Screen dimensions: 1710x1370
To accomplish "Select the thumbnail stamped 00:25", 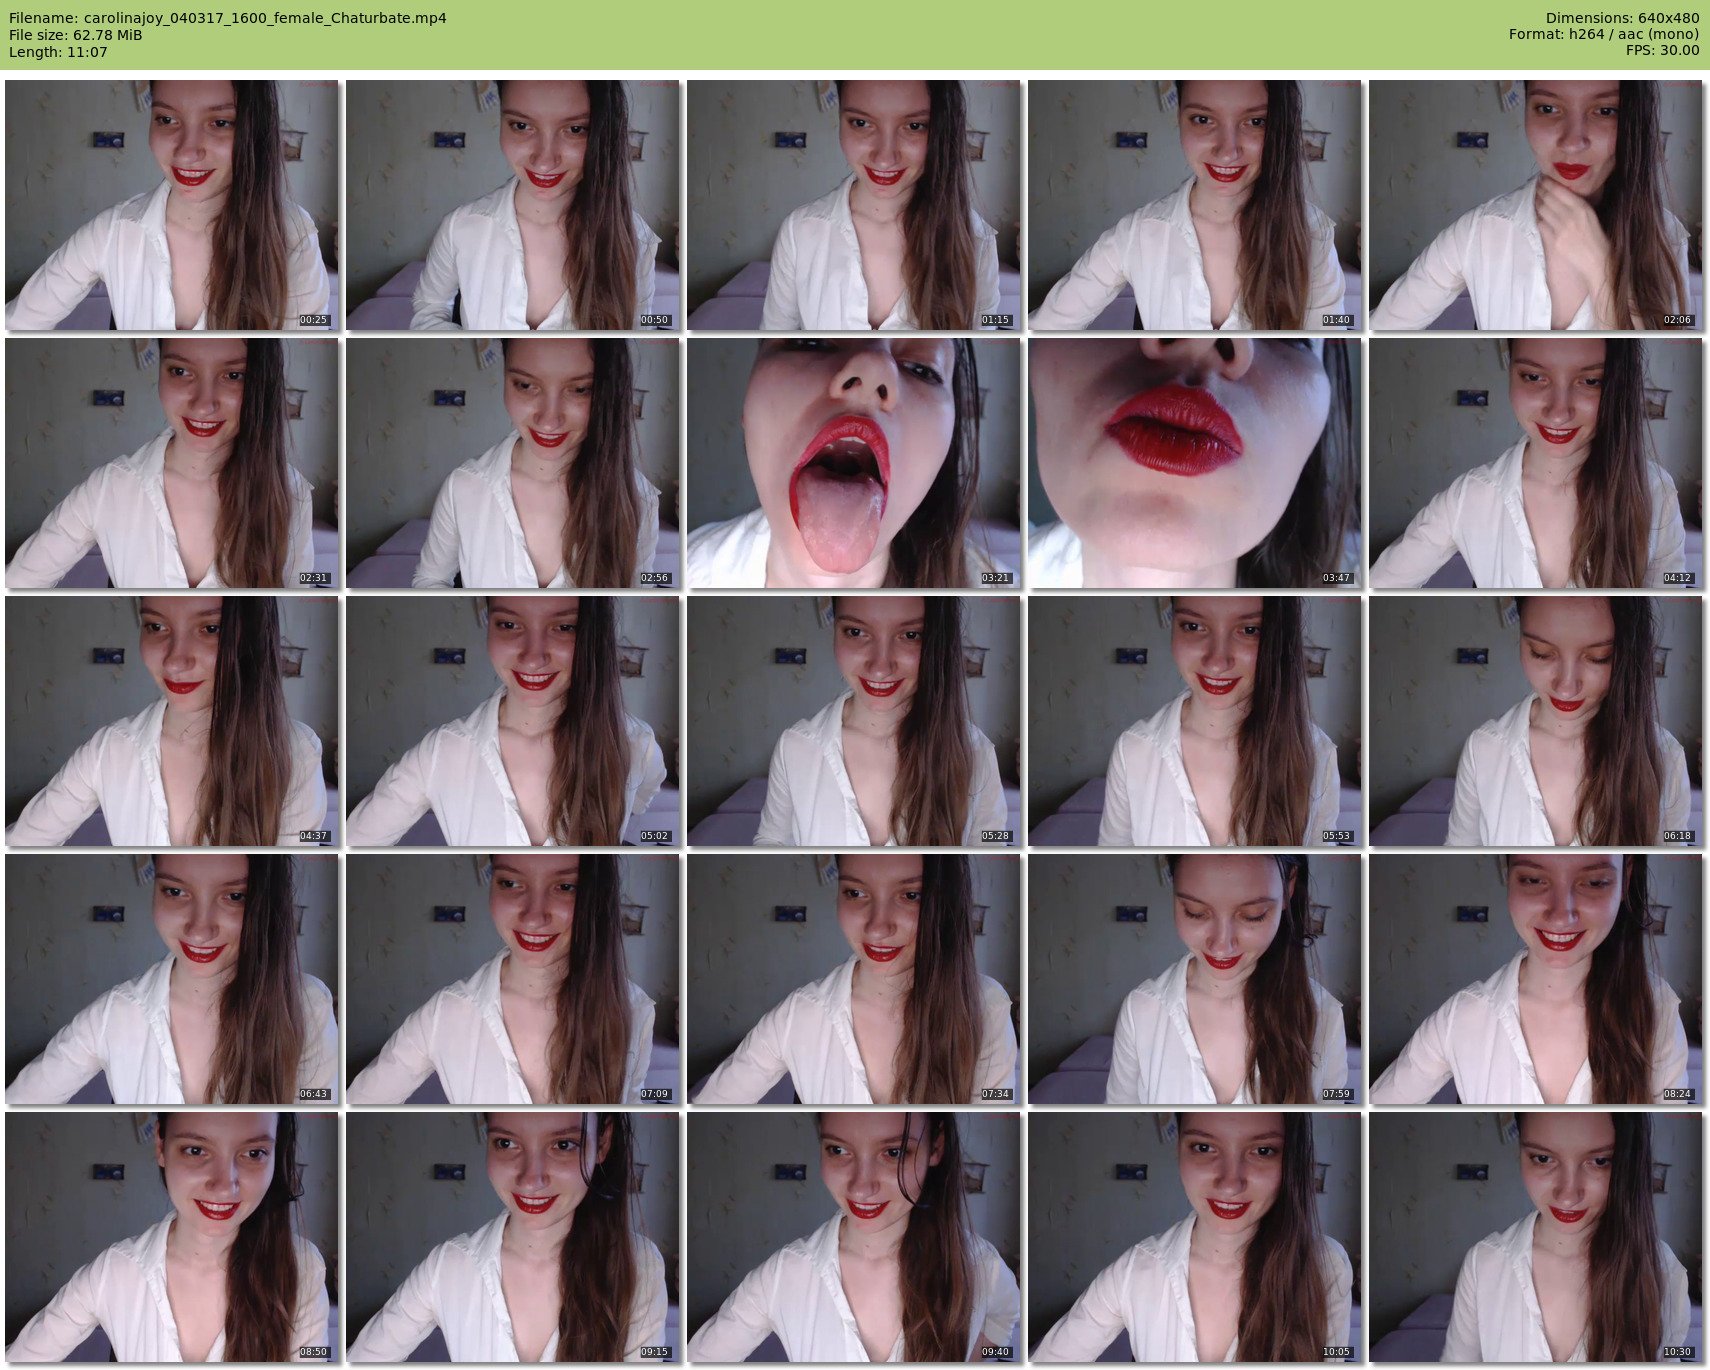I will click(172, 205).
